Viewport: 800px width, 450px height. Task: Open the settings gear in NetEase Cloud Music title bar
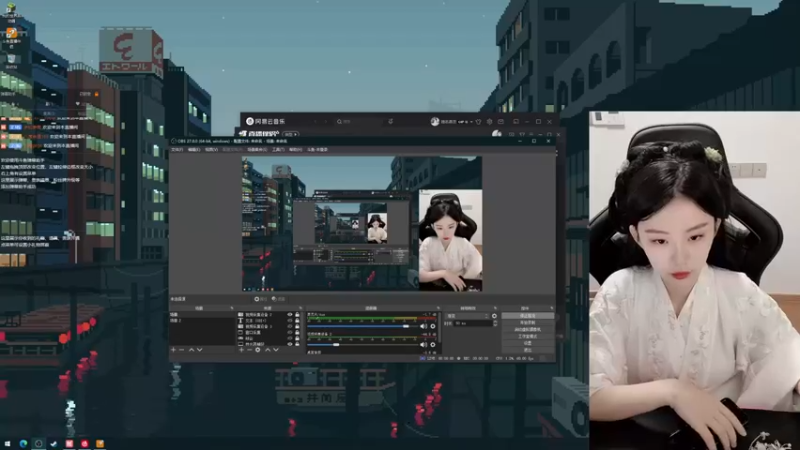click(489, 122)
